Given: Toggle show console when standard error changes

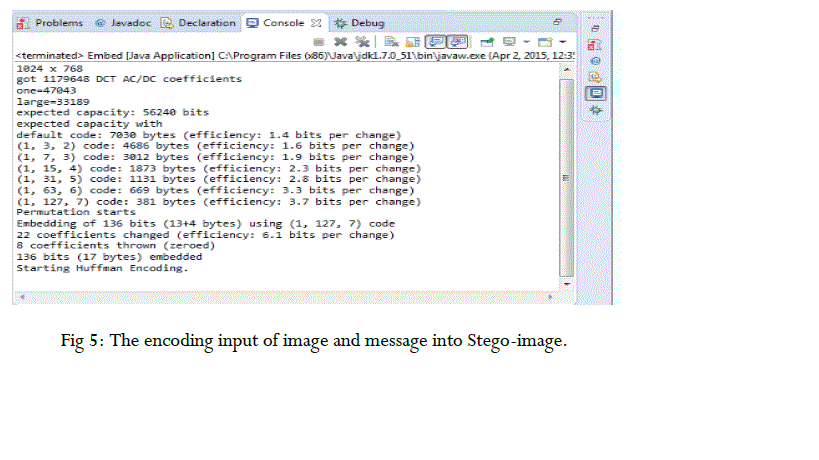Looking at the screenshot, I should 458,42.
